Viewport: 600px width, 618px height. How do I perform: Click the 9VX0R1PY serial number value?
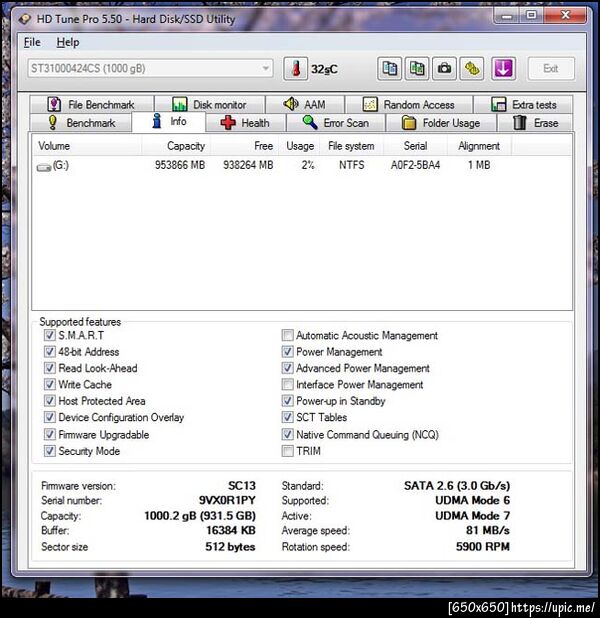227,500
